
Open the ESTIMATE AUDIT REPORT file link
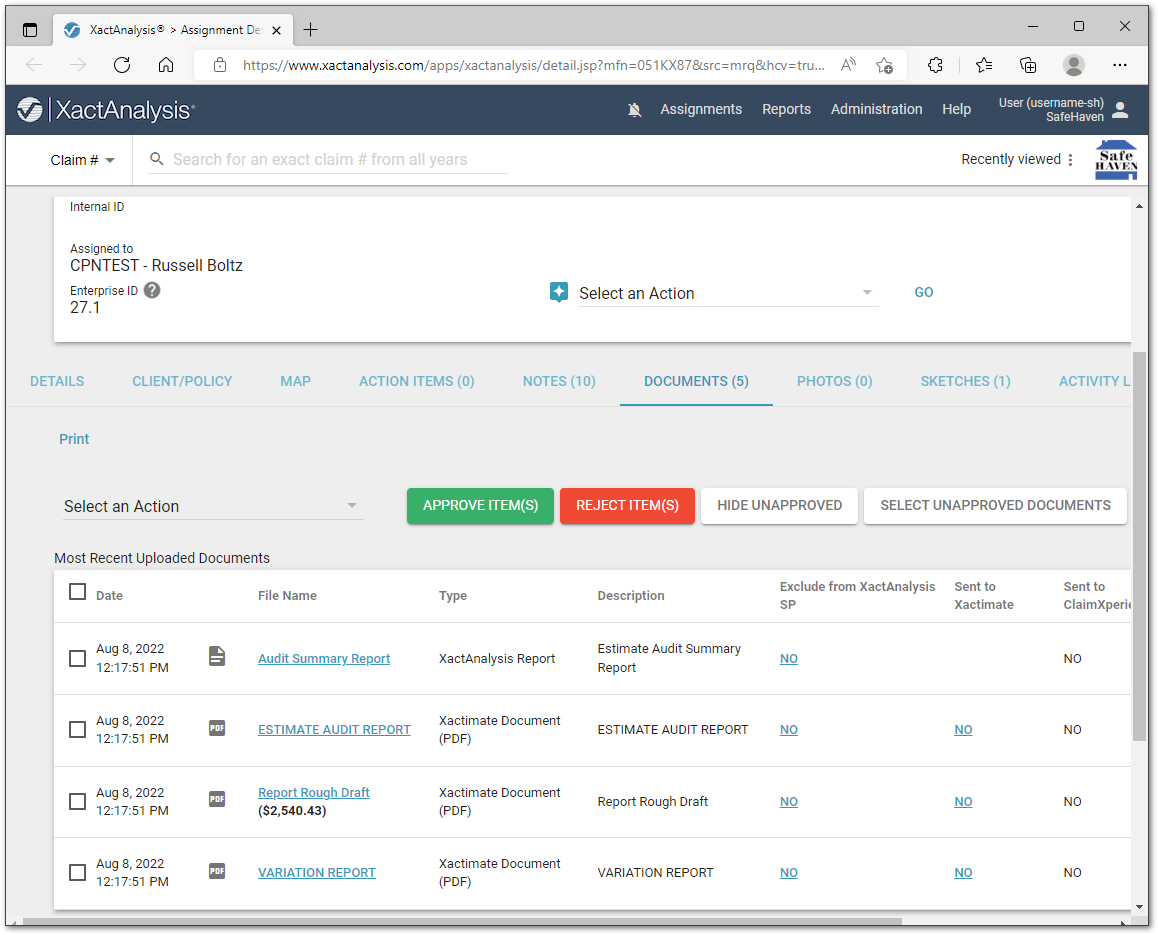click(334, 730)
